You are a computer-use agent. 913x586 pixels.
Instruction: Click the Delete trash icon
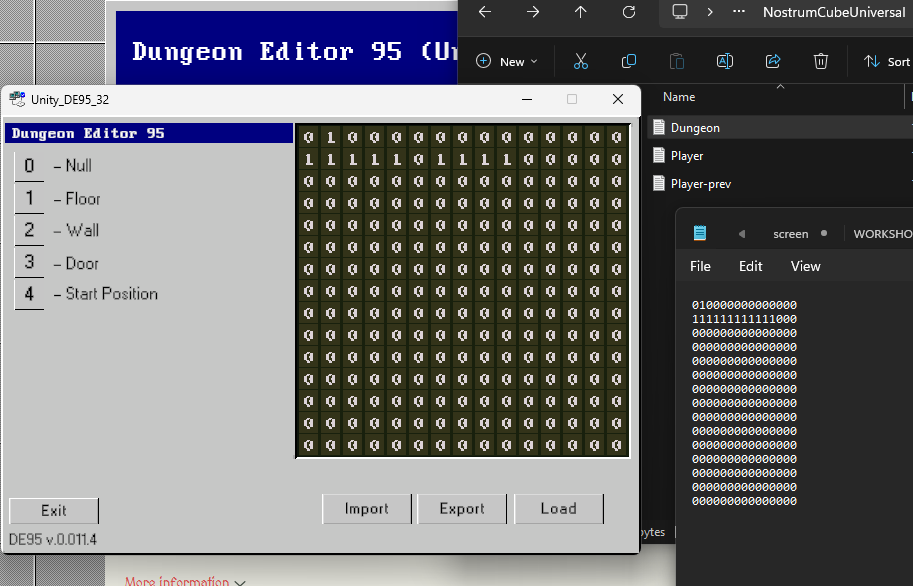[821, 61]
